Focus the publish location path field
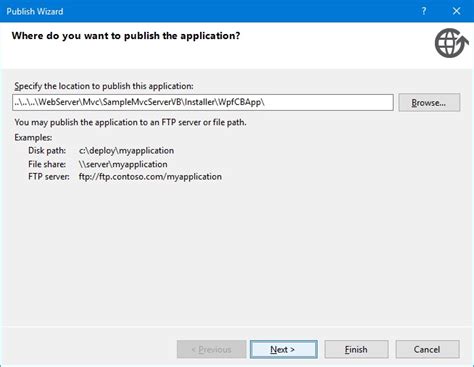This screenshot has width=474, height=367. 203,102
